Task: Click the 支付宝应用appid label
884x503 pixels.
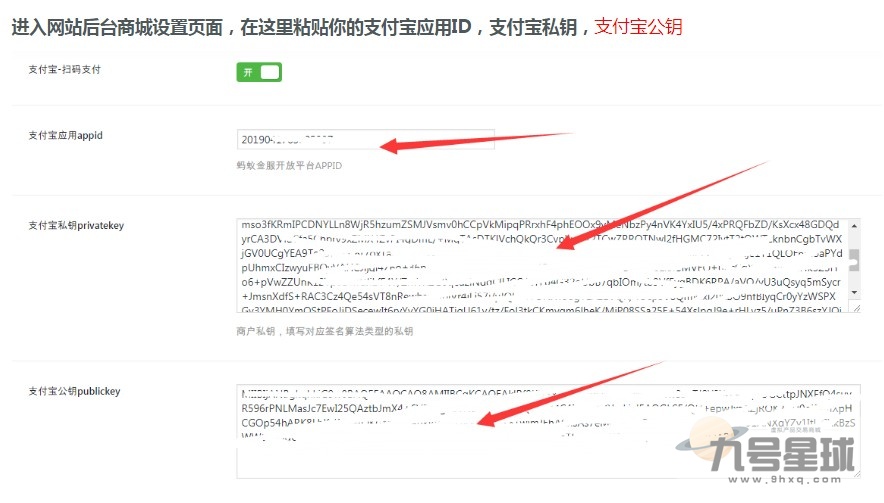Action: pyautogui.click(x=65, y=135)
